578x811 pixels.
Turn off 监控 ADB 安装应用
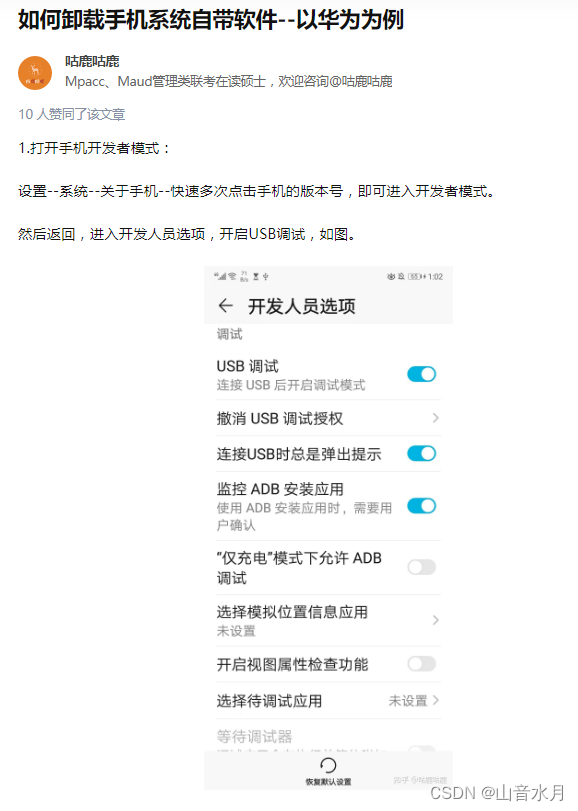click(421, 507)
